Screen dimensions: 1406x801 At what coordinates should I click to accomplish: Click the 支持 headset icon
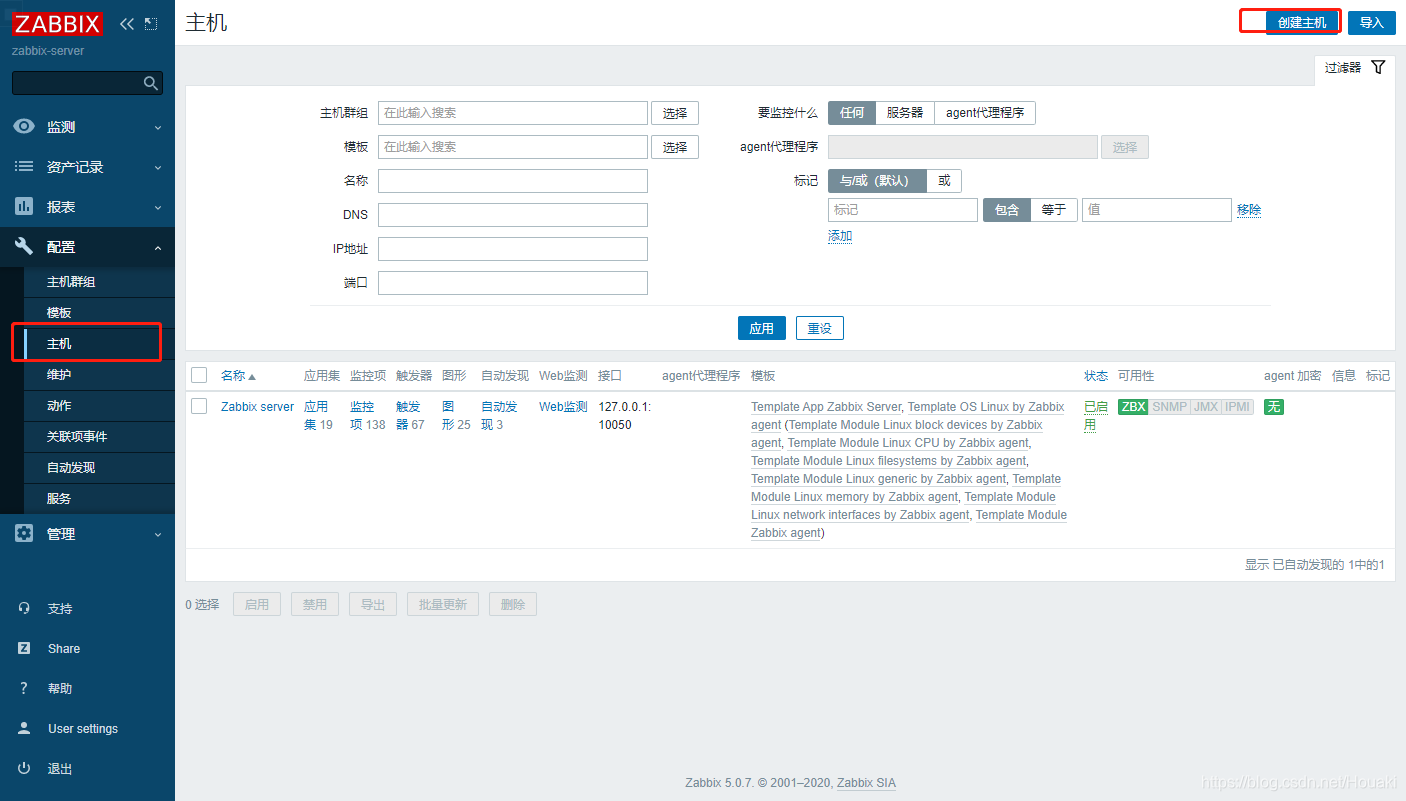point(24,608)
